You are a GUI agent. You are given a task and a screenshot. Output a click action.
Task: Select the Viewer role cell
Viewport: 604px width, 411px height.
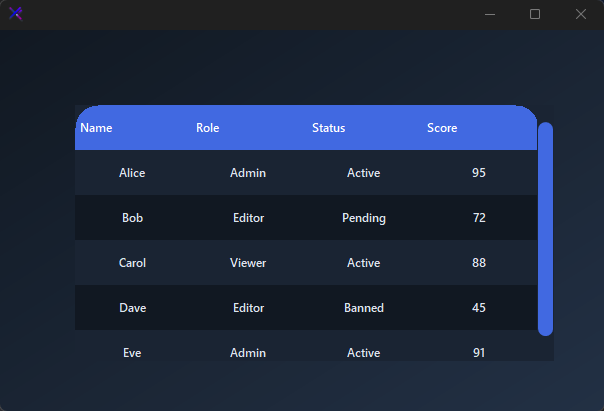click(x=248, y=263)
